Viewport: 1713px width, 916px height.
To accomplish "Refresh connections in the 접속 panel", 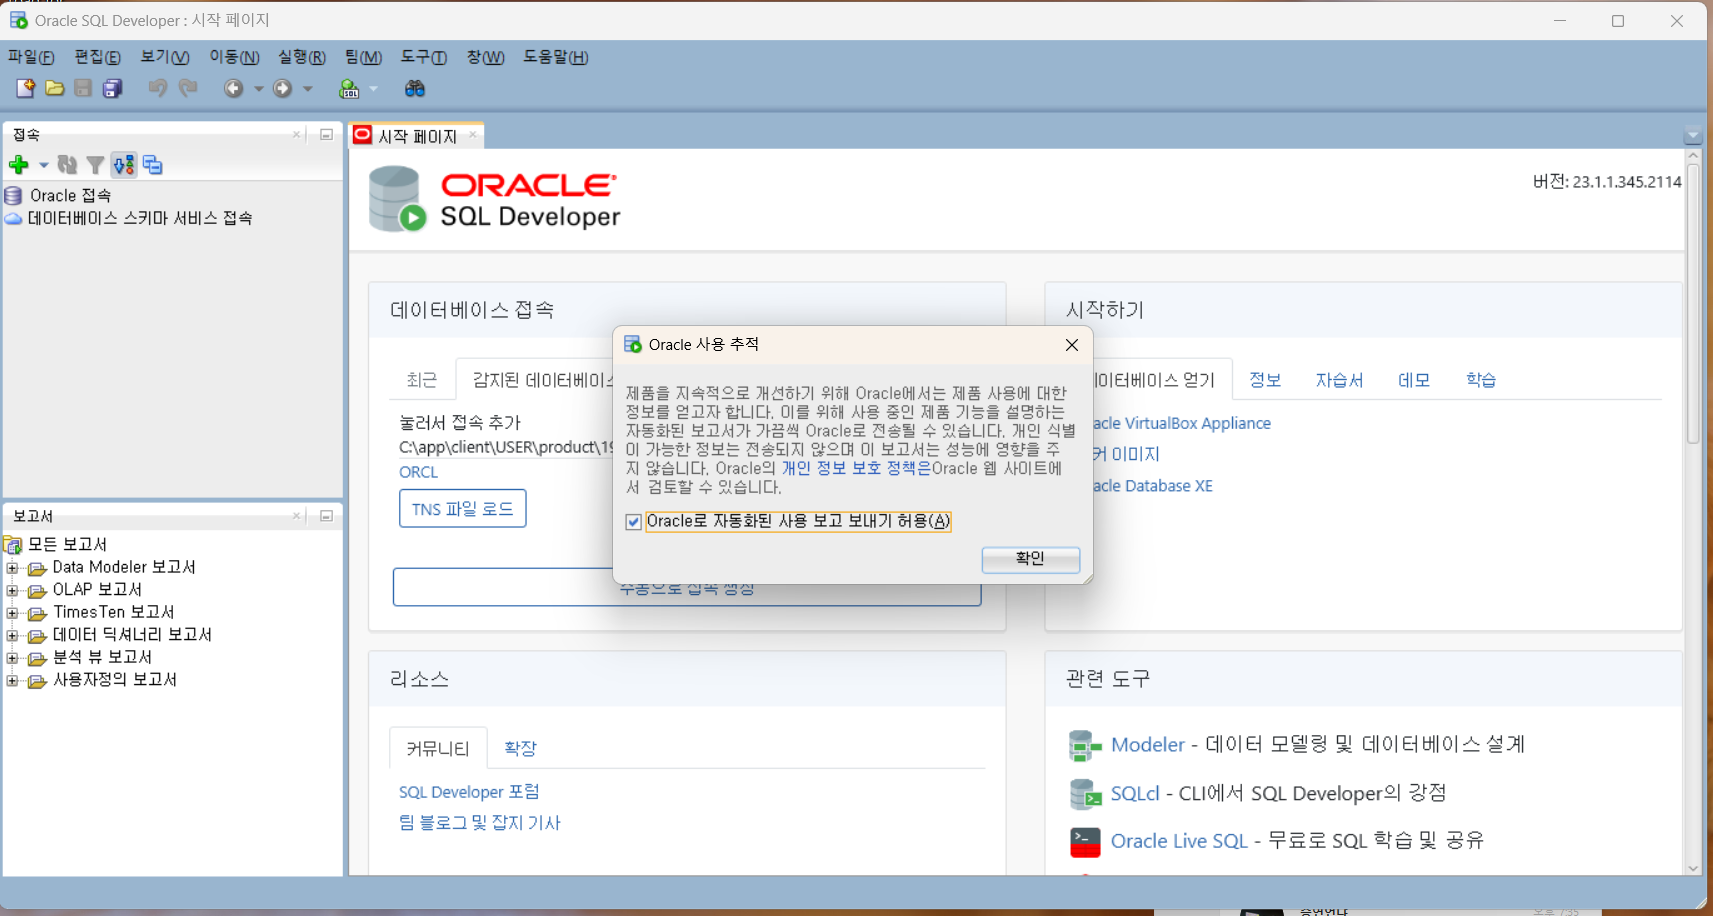I will pos(67,165).
